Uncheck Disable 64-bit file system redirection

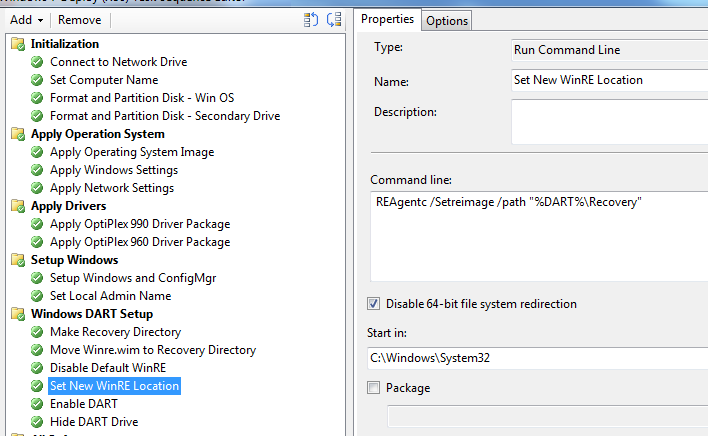pos(373,304)
